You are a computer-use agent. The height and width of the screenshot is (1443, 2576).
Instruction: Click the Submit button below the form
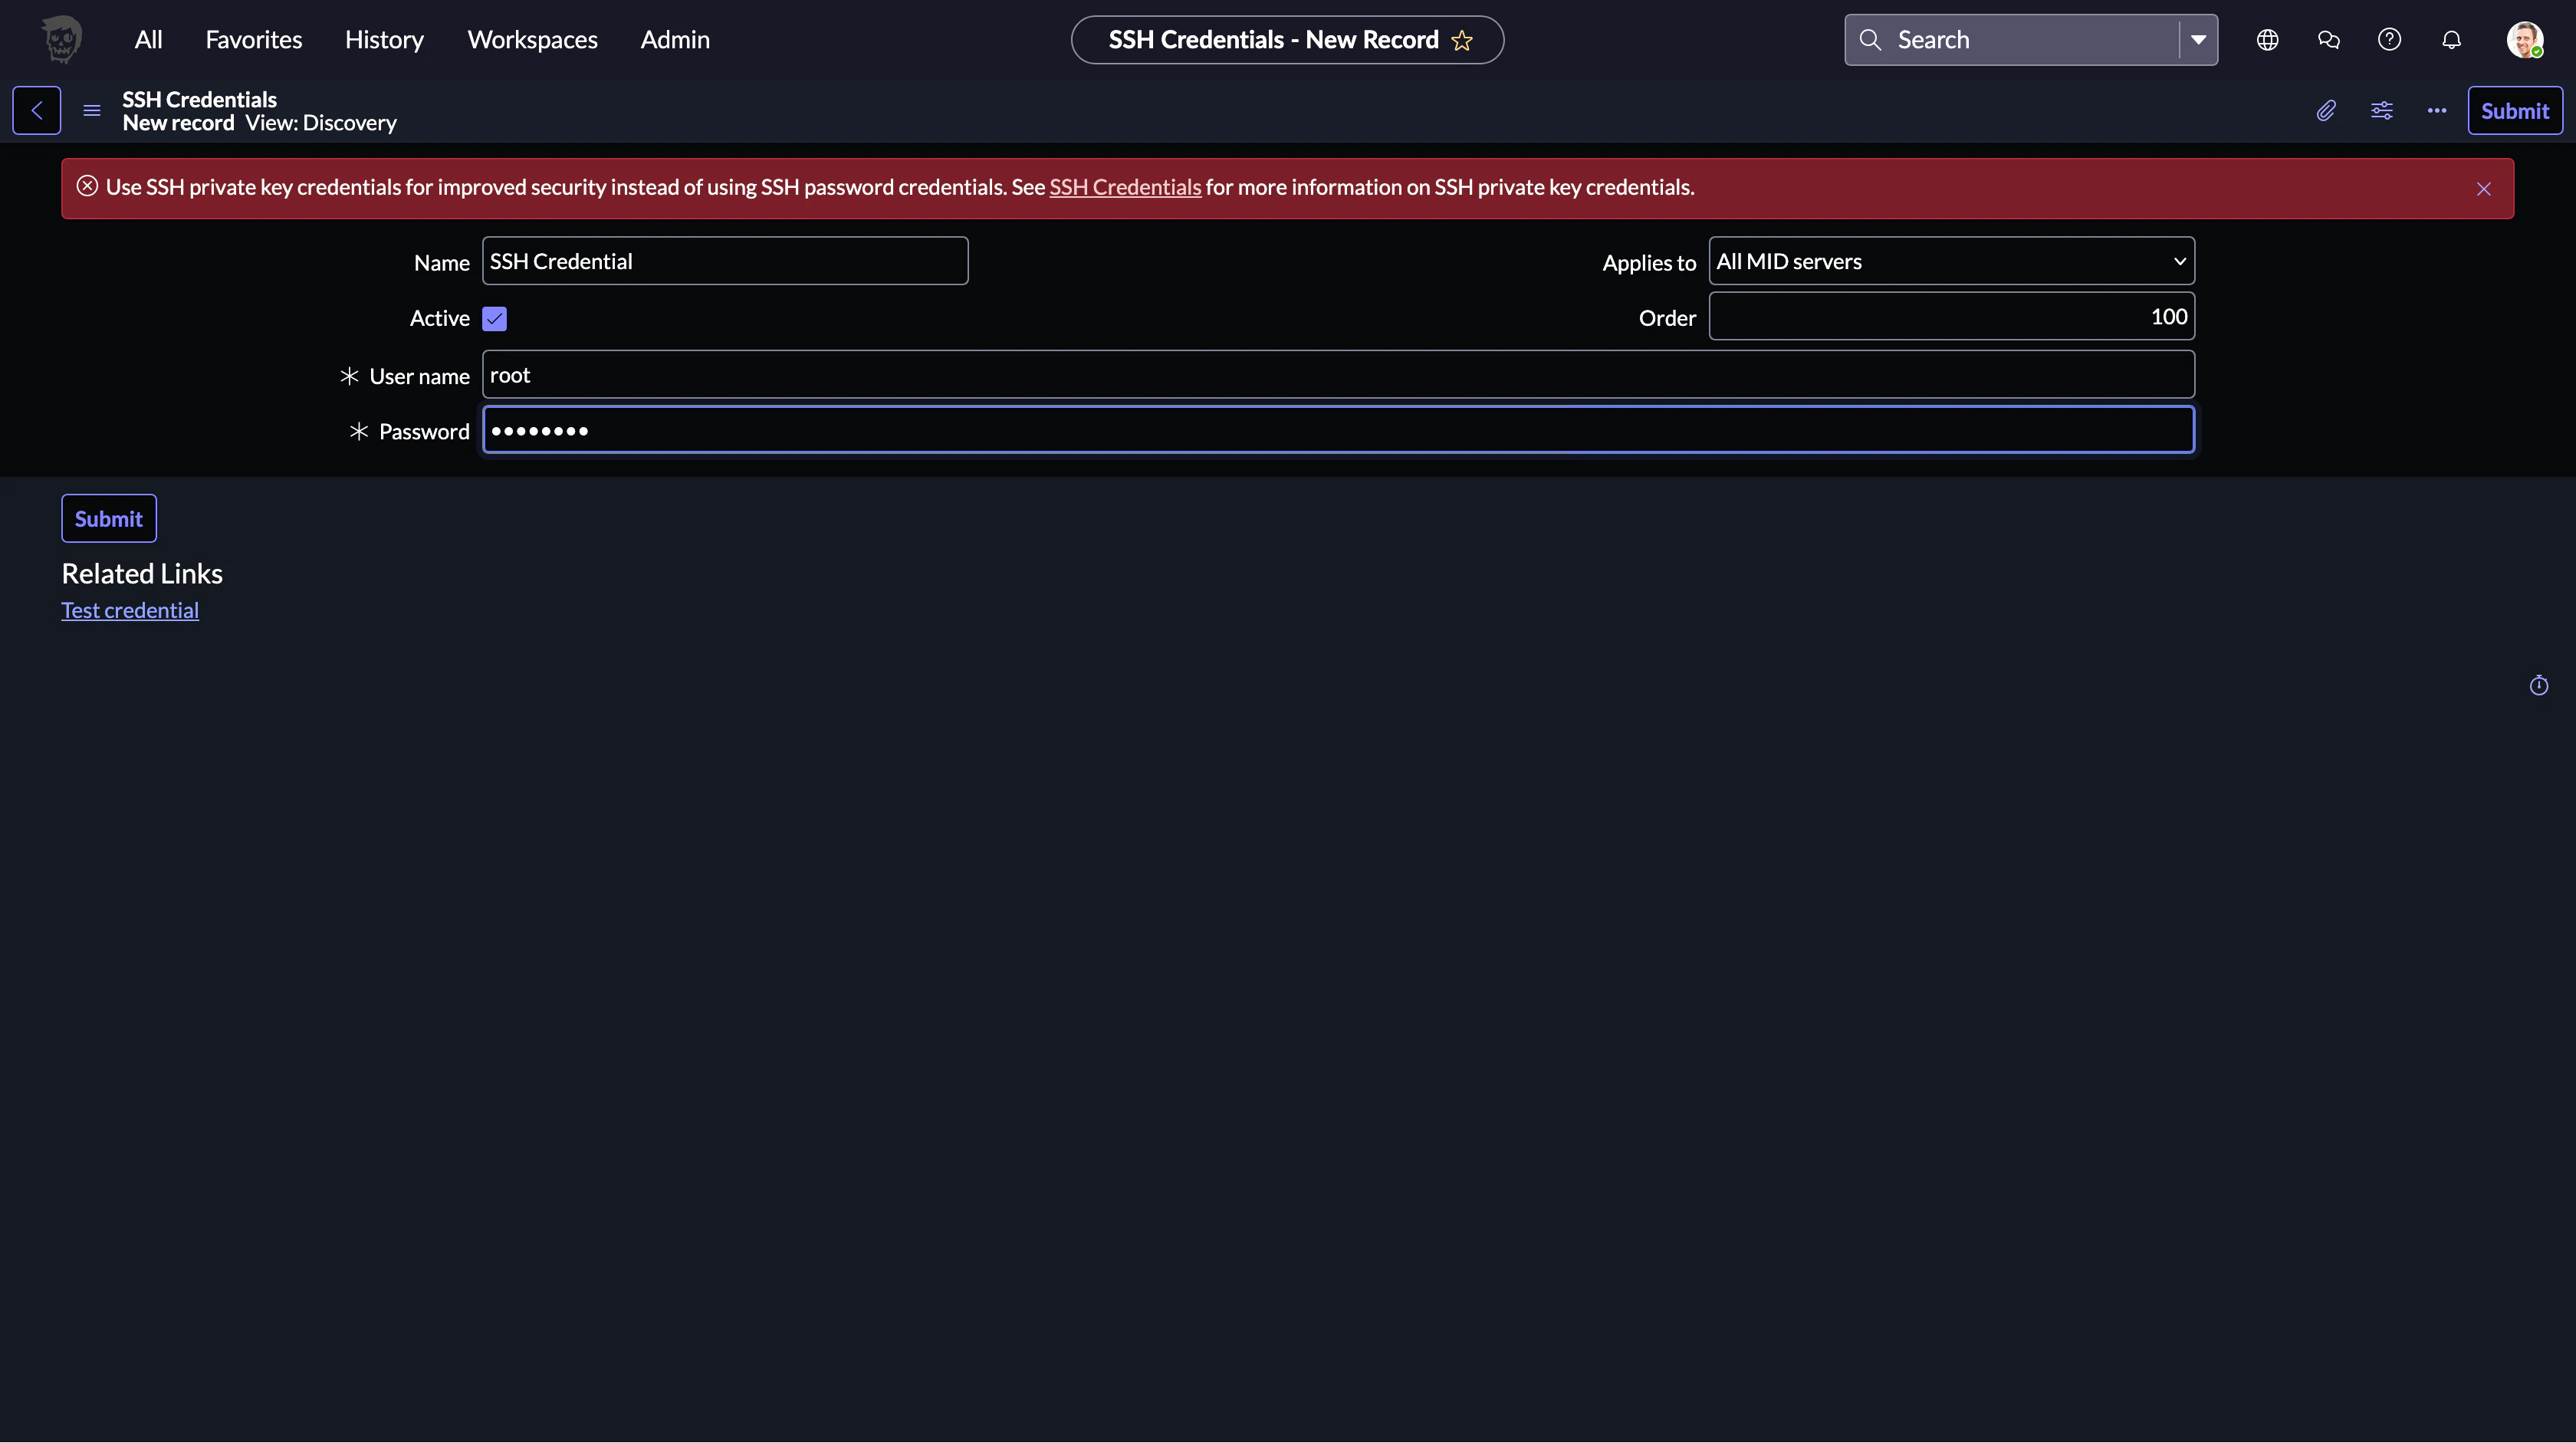pyautogui.click(x=109, y=518)
